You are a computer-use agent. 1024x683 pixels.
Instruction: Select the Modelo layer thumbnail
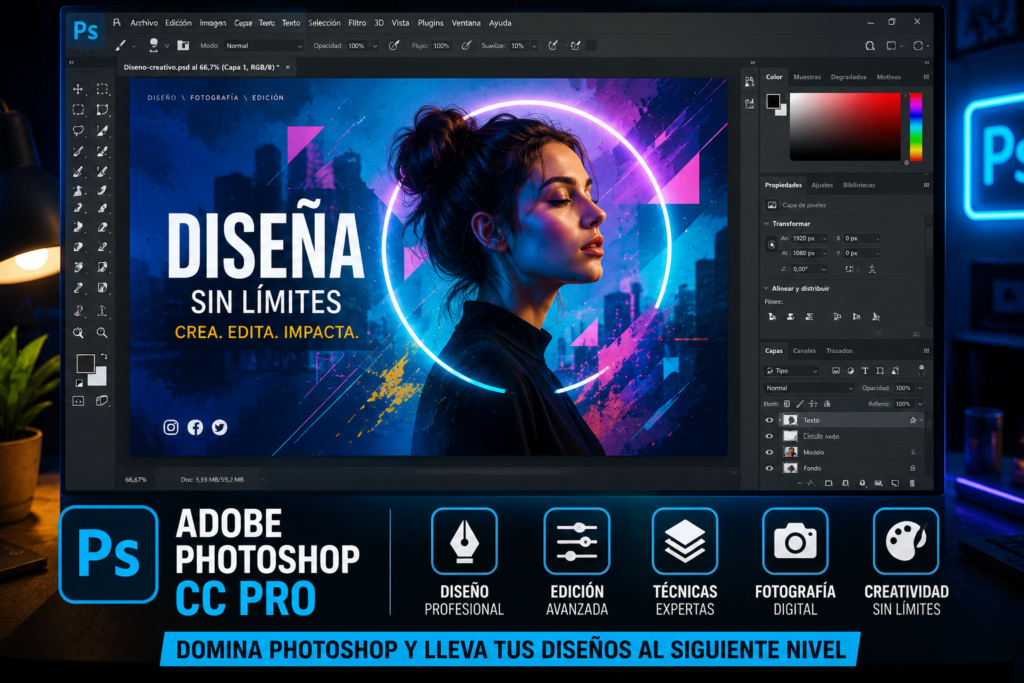coord(790,452)
